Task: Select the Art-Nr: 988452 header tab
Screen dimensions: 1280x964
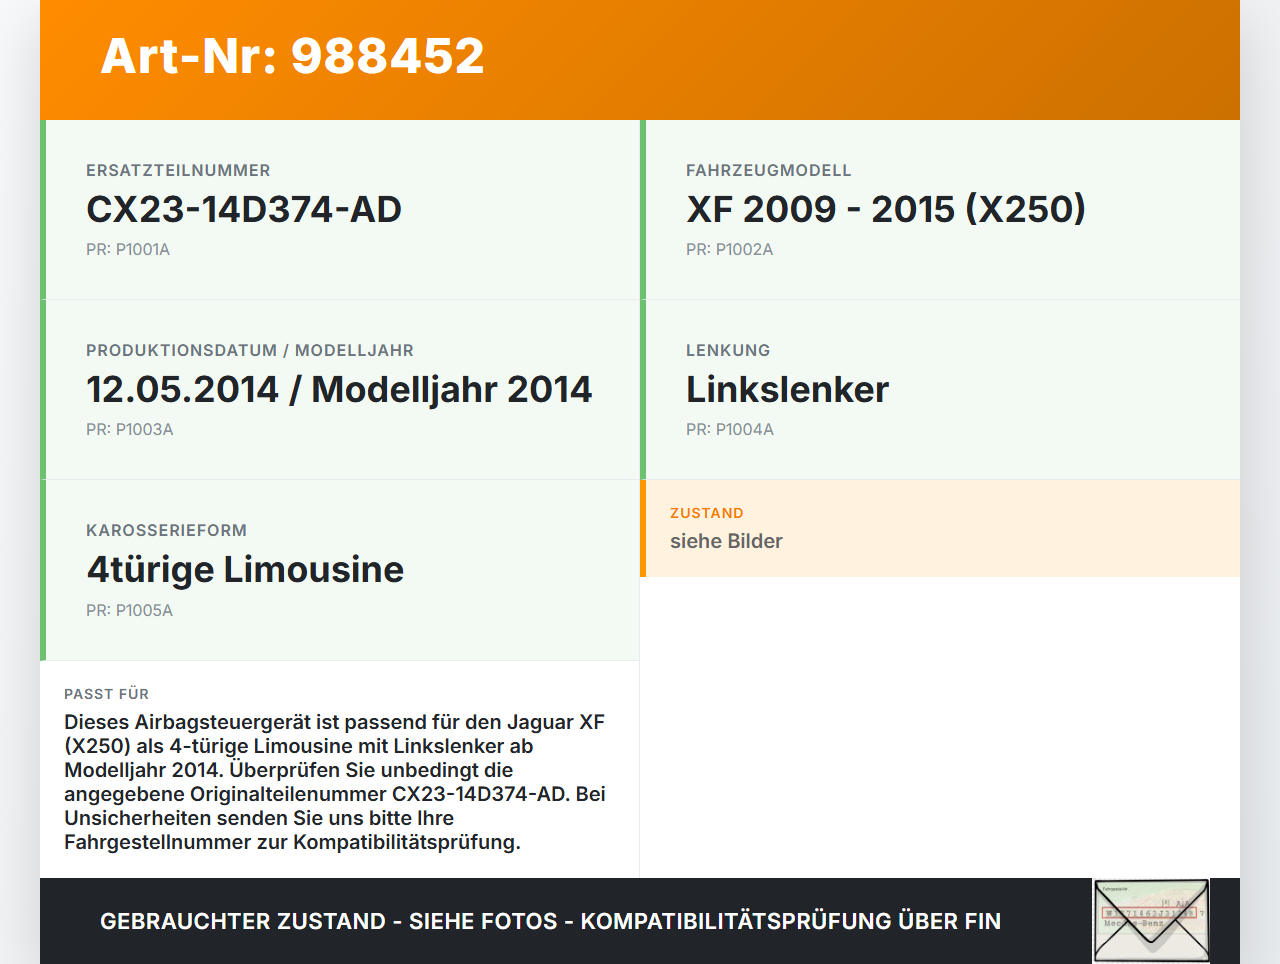Action: pos(292,57)
